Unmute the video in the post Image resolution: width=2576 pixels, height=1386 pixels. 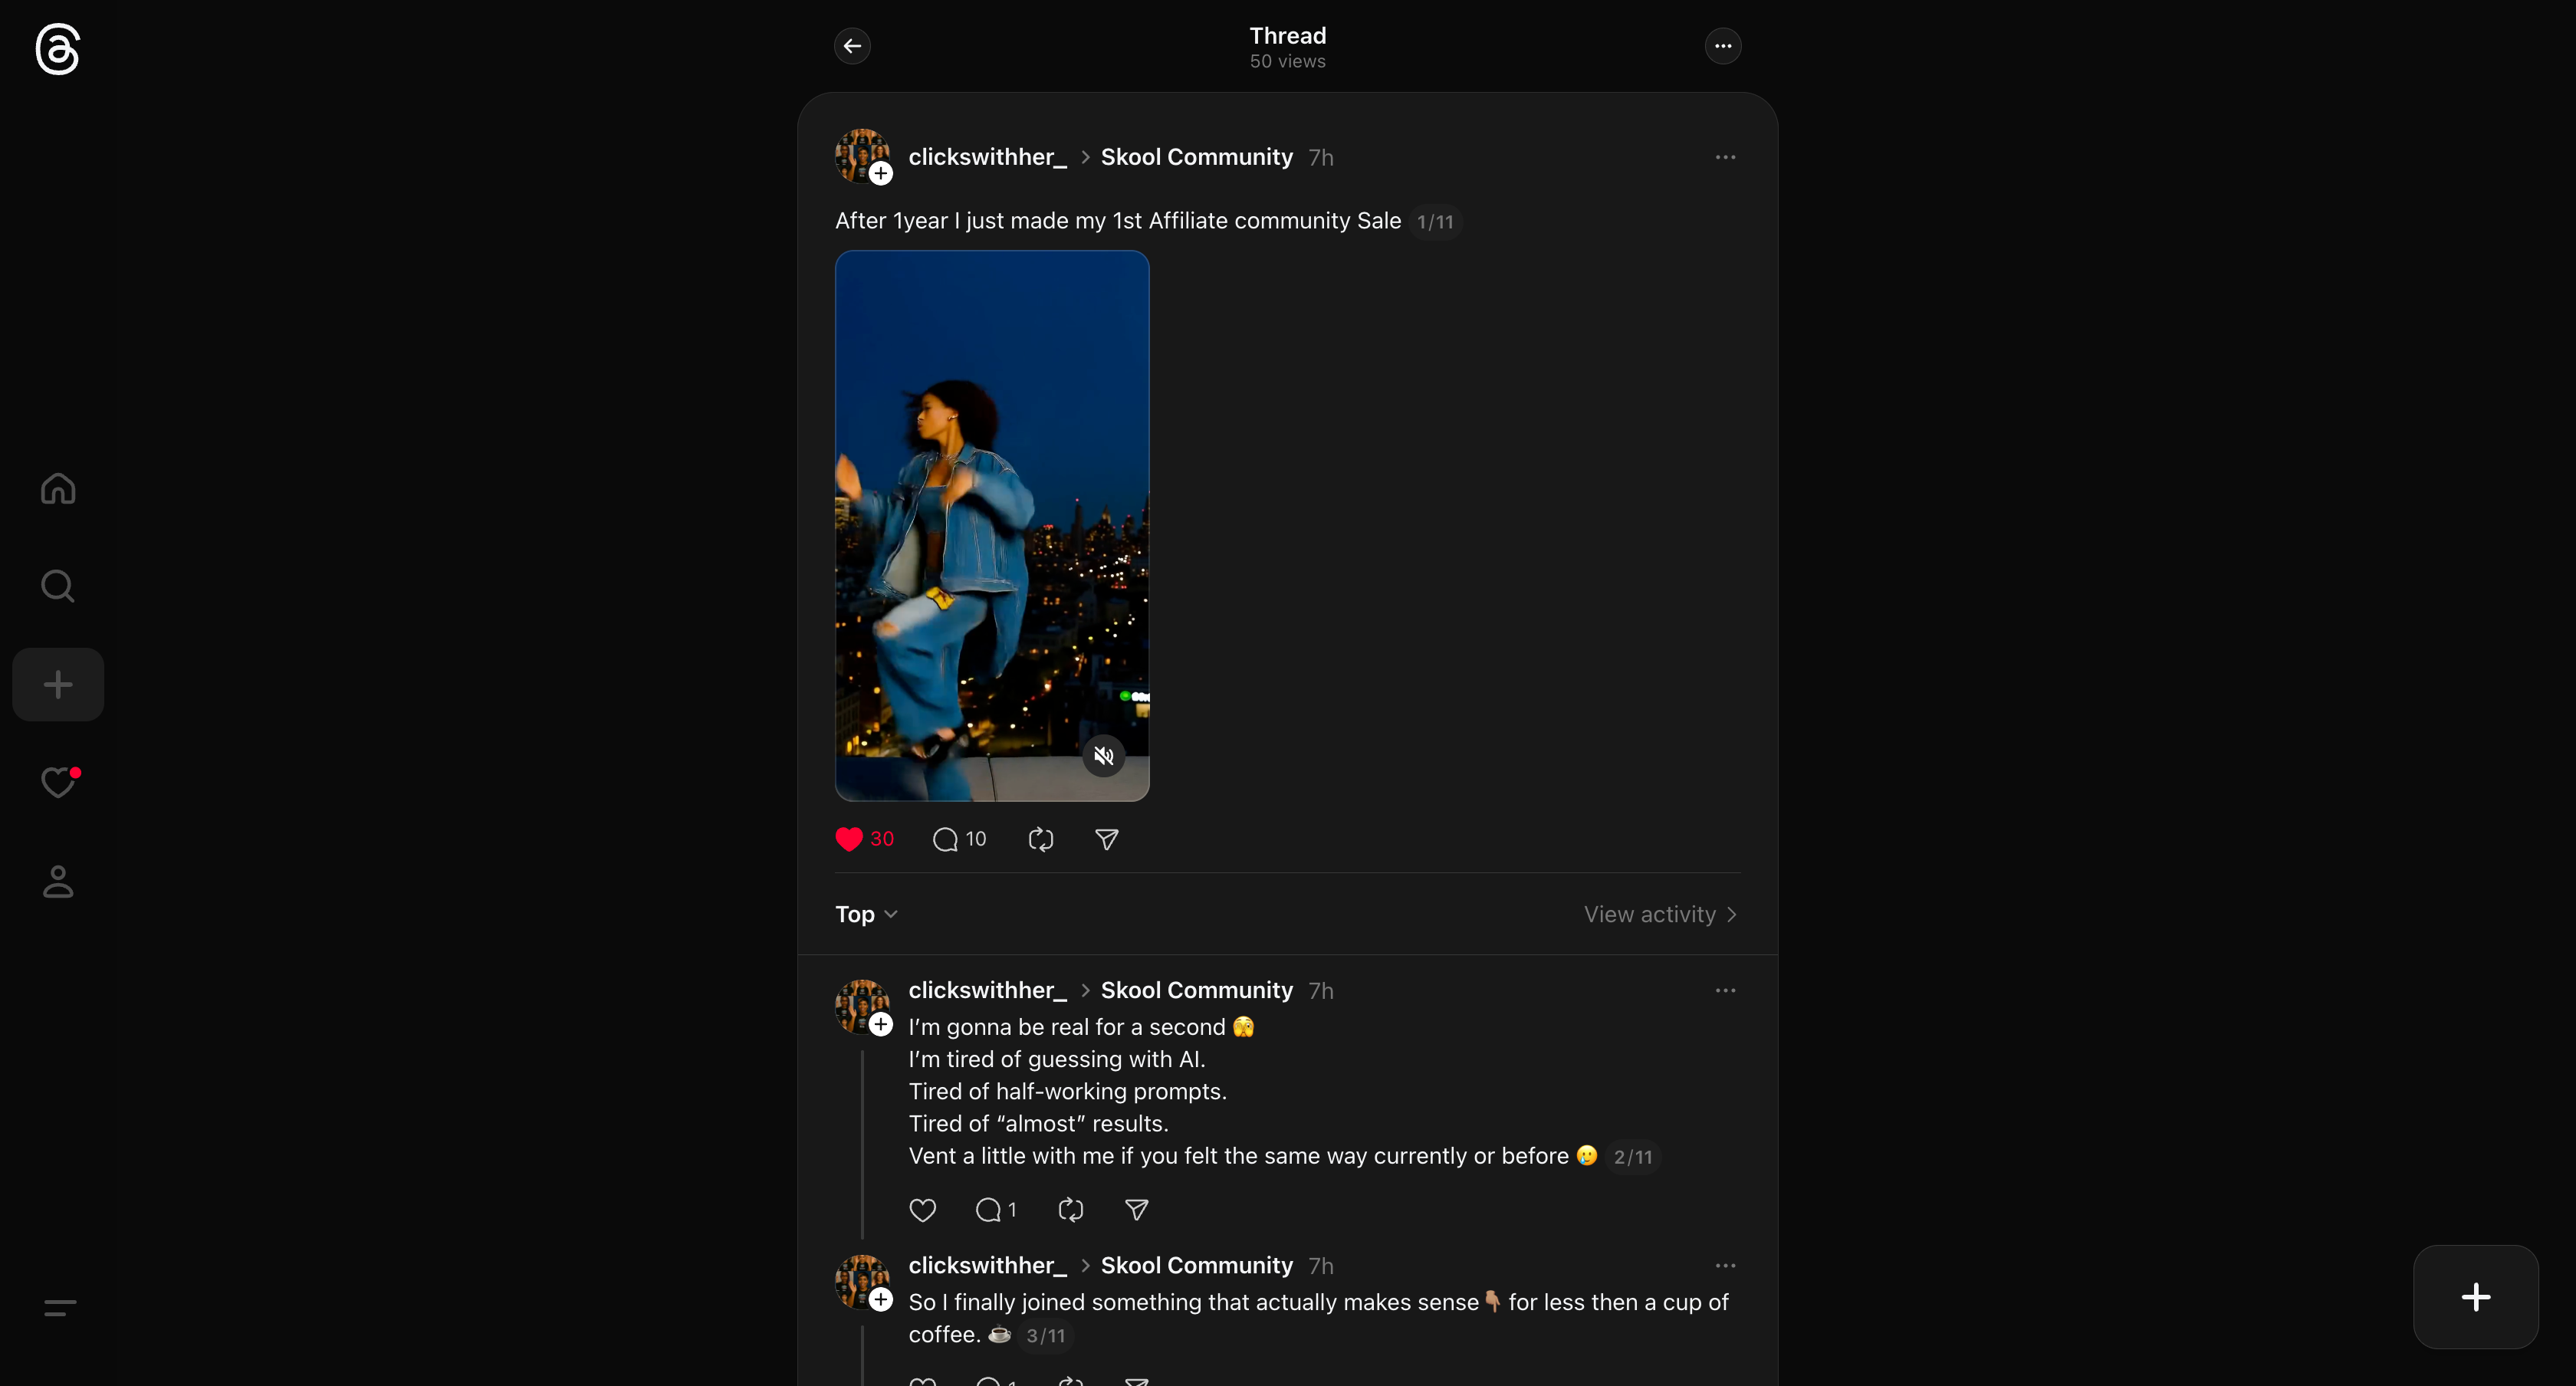(x=1104, y=756)
